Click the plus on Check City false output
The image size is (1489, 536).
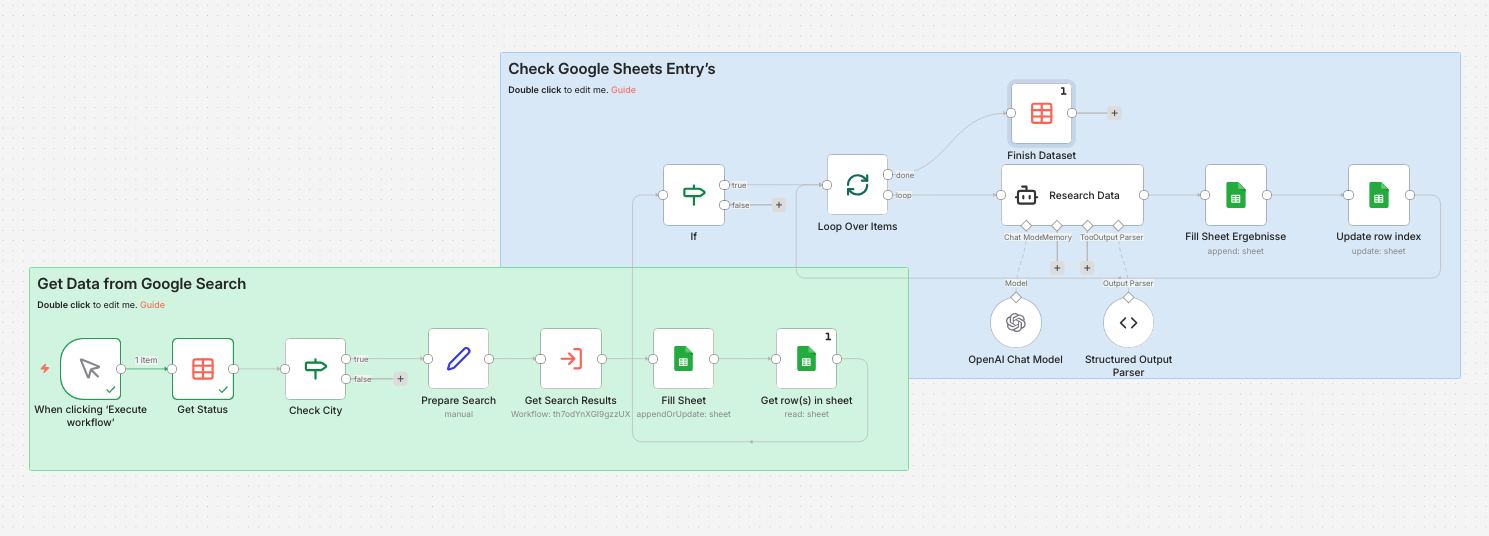tap(400, 379)
